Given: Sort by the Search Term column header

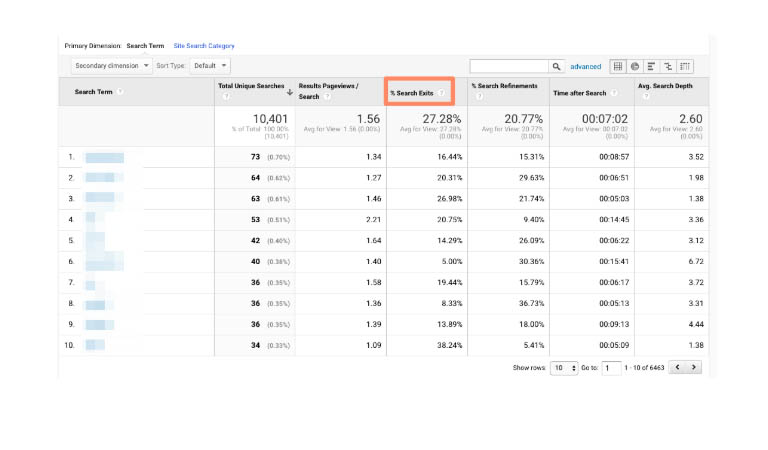Looking at the screenshot, I should 93,92.
